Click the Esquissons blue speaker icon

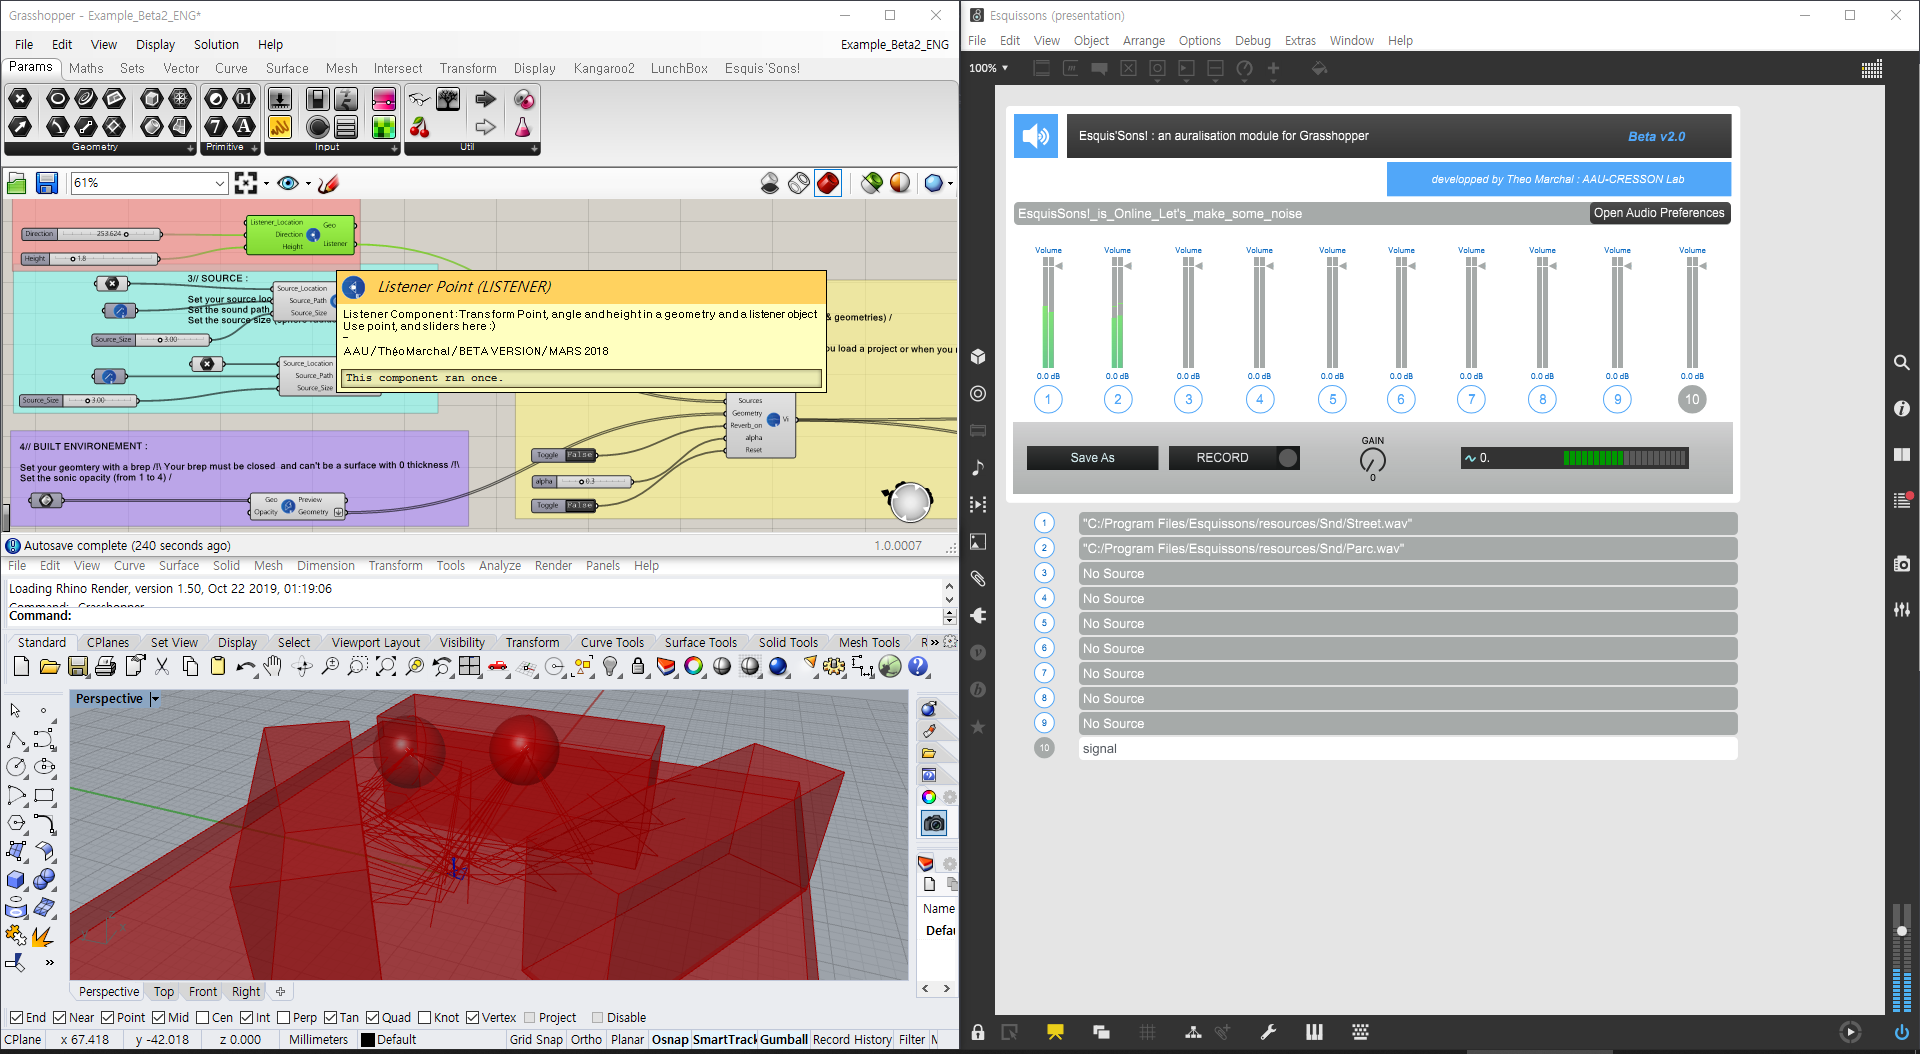pos(1036,136)
